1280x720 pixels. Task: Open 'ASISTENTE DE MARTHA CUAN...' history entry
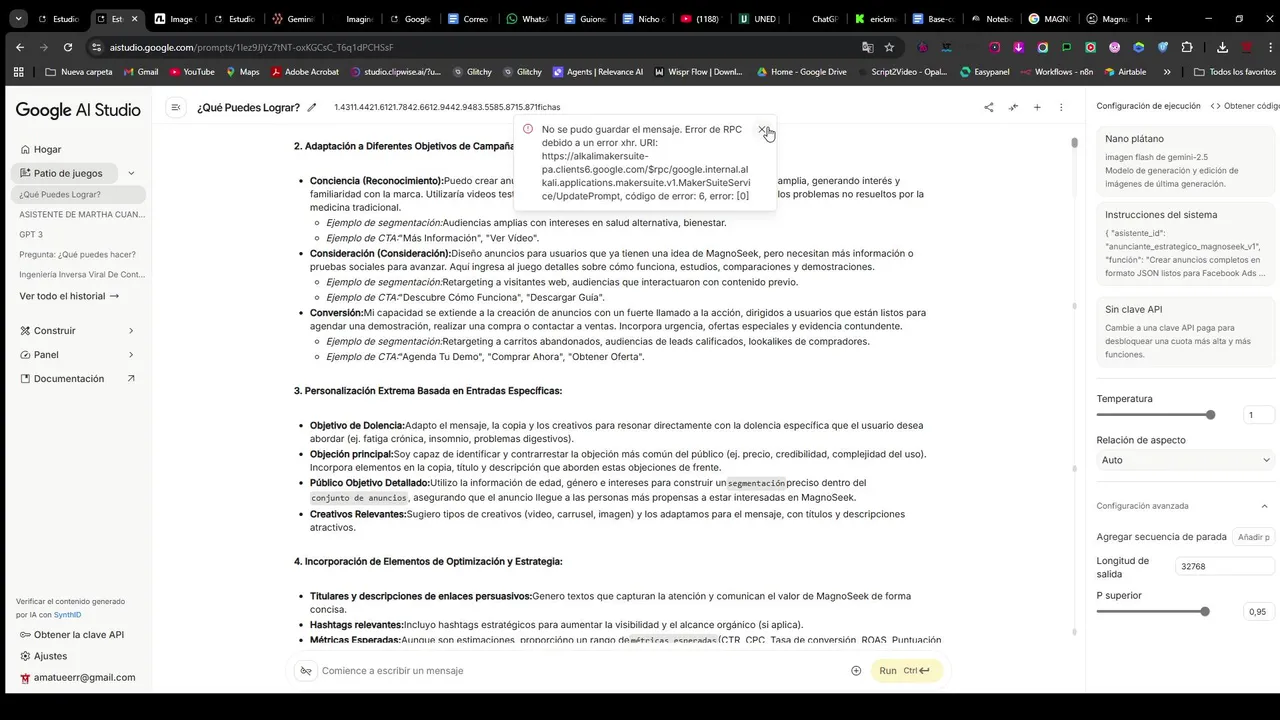point(82,214)
